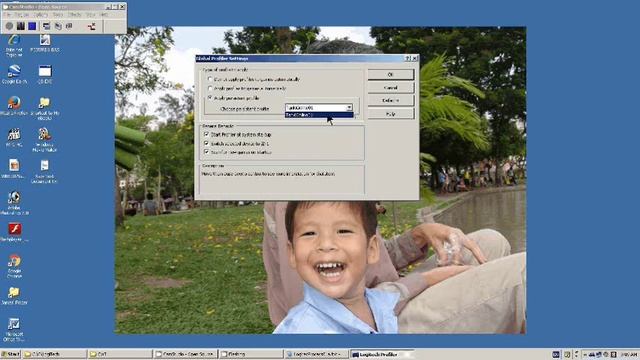Select 'Do not apply profiles automatically' radio
The width and height of the screenshot is (640, 360).
210,79
